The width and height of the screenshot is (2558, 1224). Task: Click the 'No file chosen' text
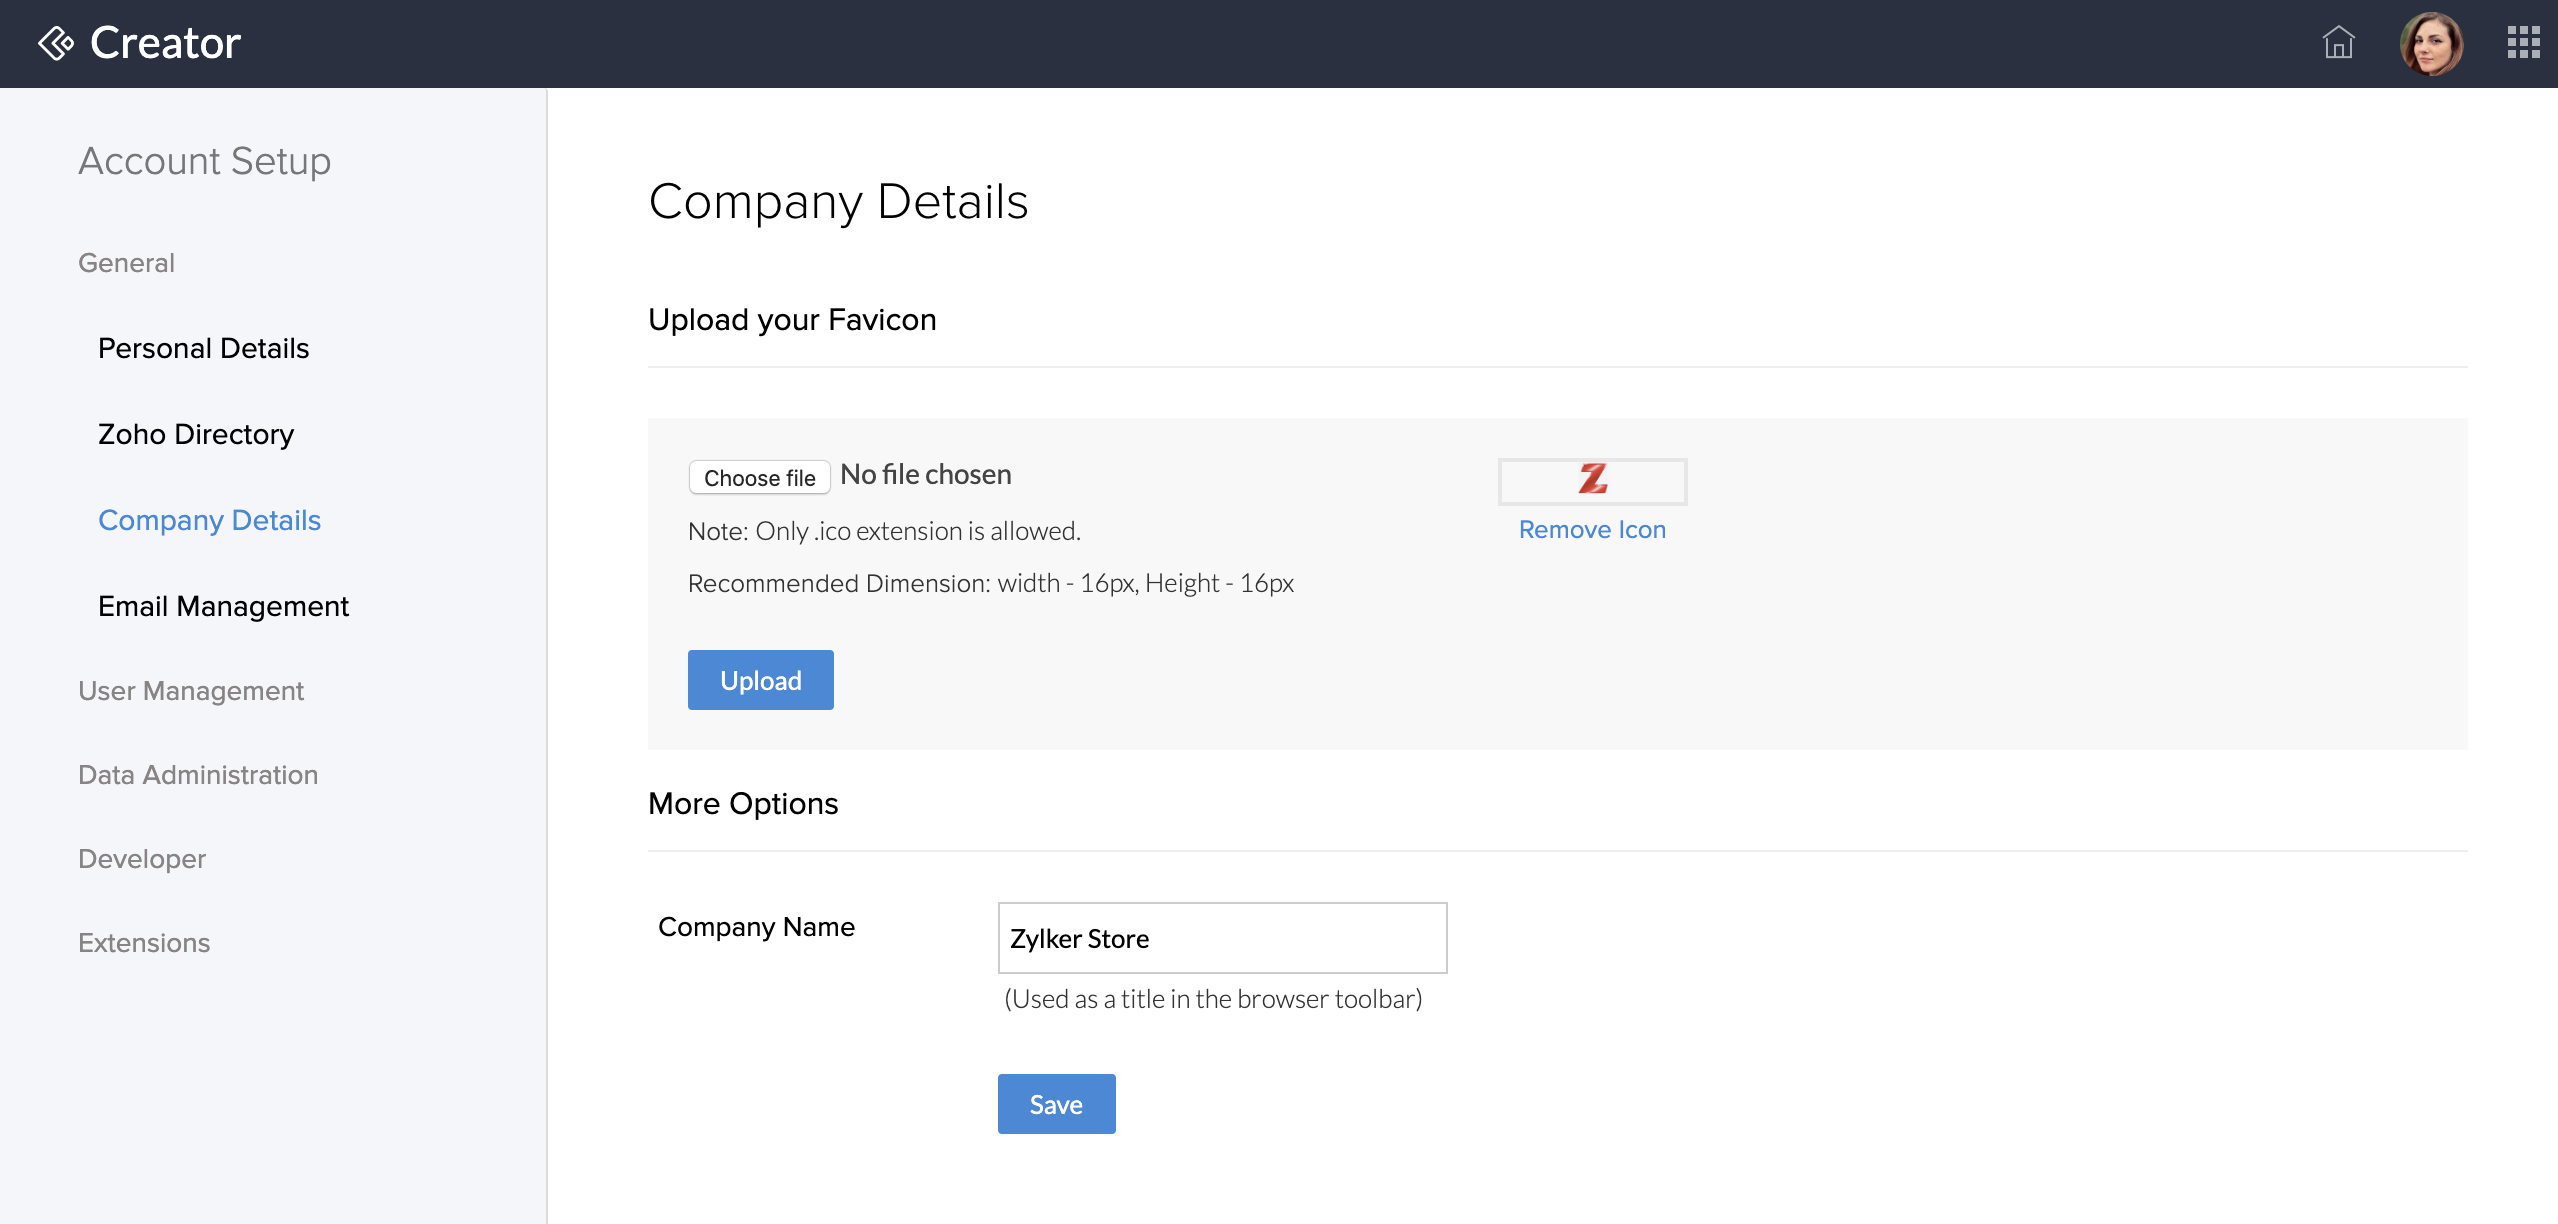point(925,475)
